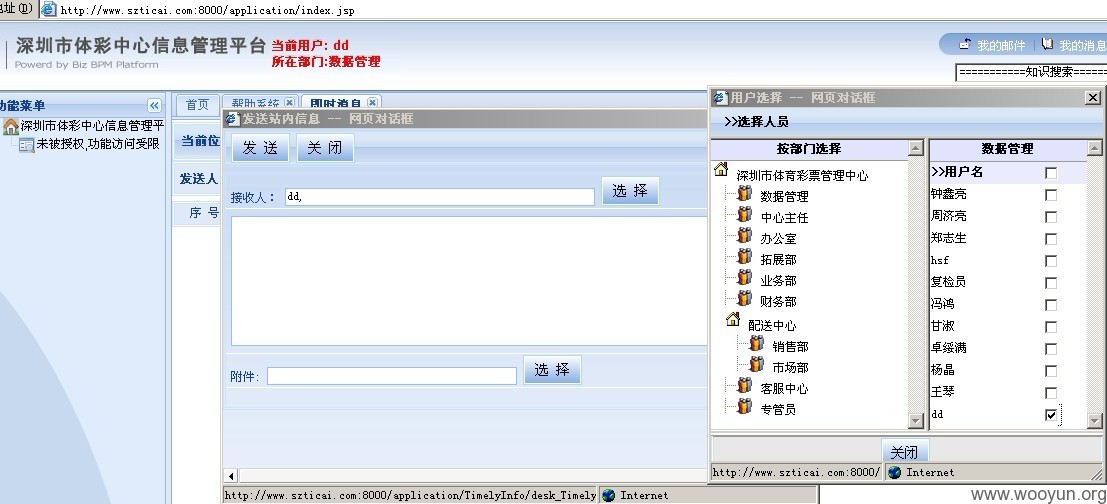Click the 业务部 department book icon
This screenshot has width=1107, height=504.
click(744, 278)
